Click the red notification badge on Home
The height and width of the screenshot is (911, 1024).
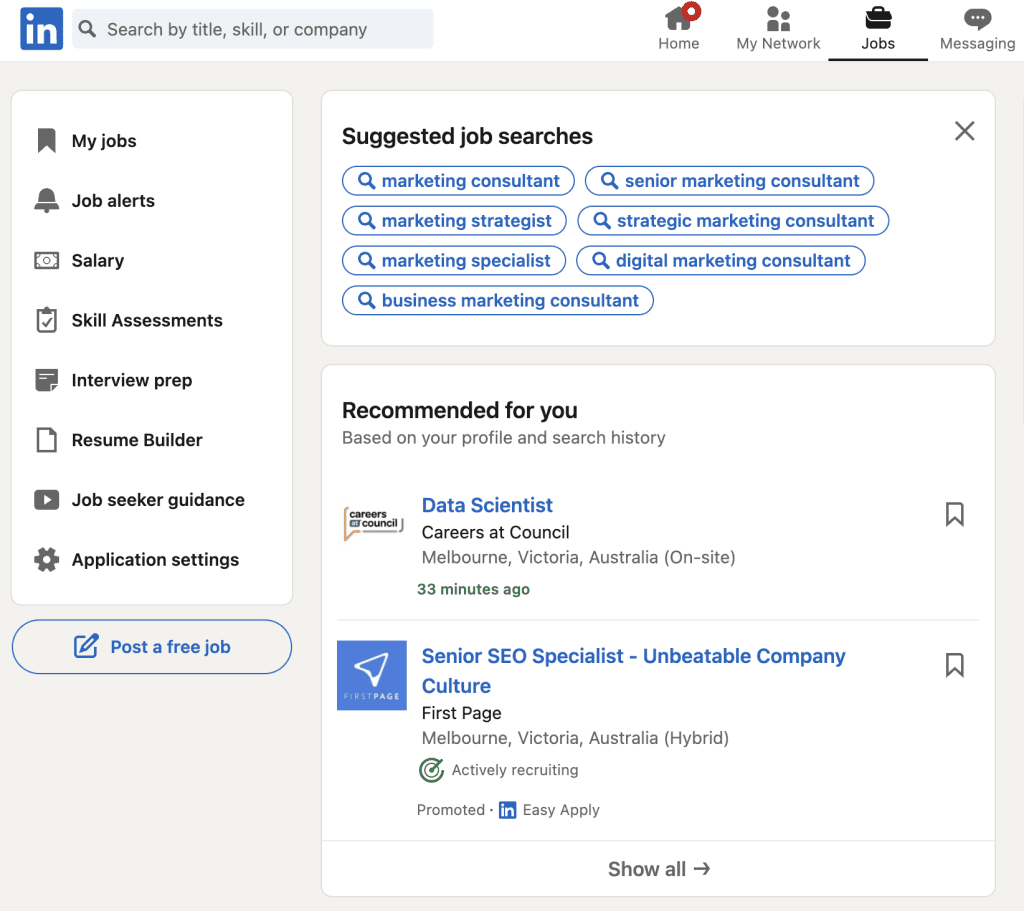[x=692, y=11]
